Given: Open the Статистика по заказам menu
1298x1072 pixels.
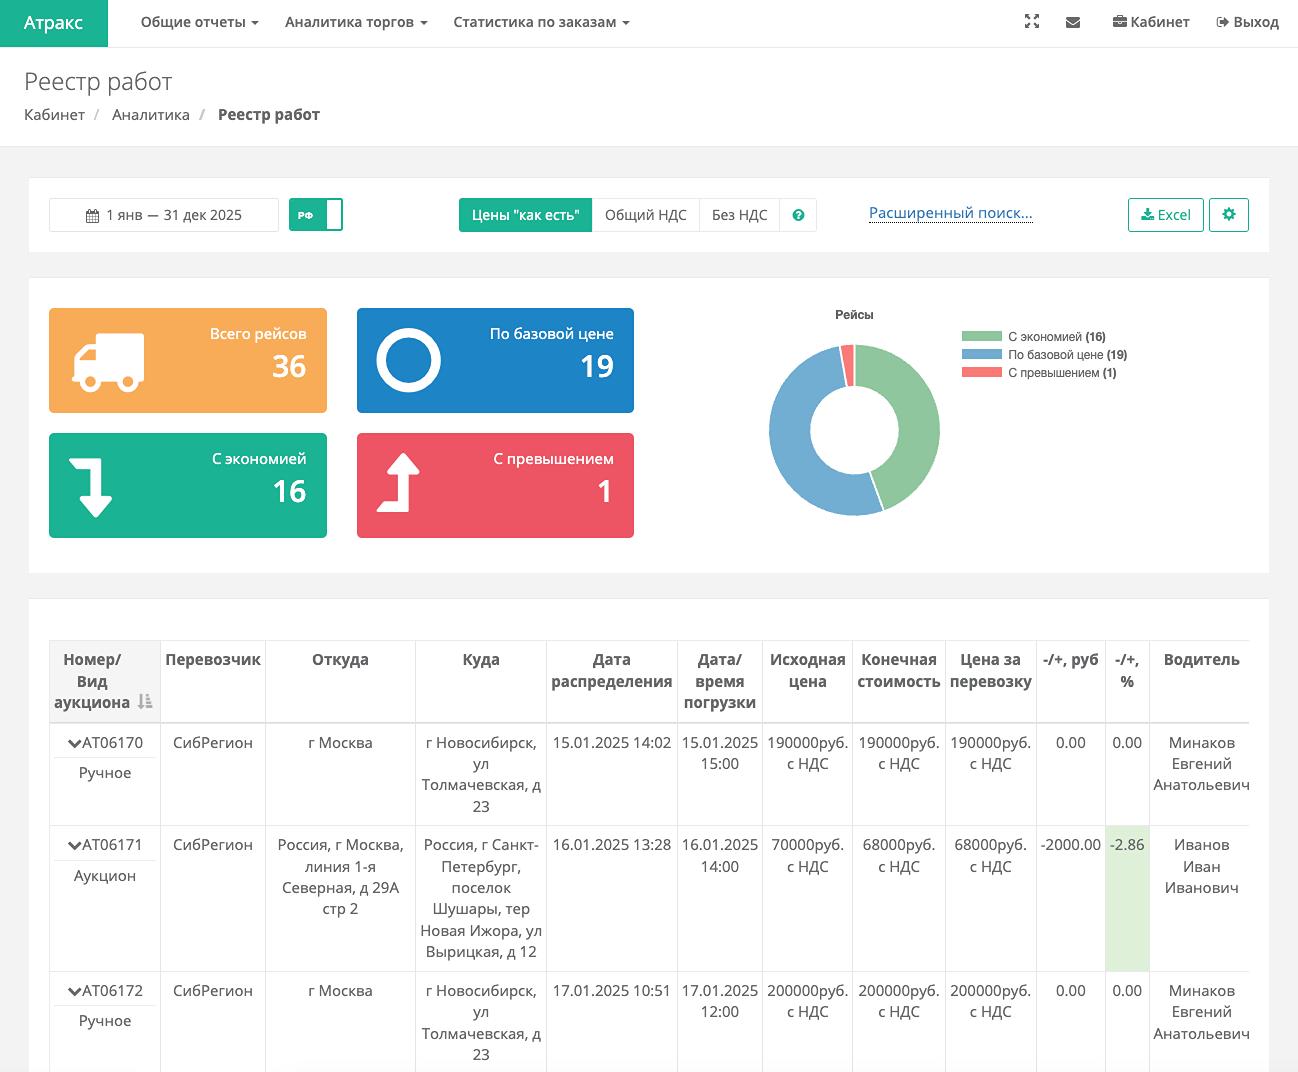Looking at the screenshot, I should click(x=541, y=22).
